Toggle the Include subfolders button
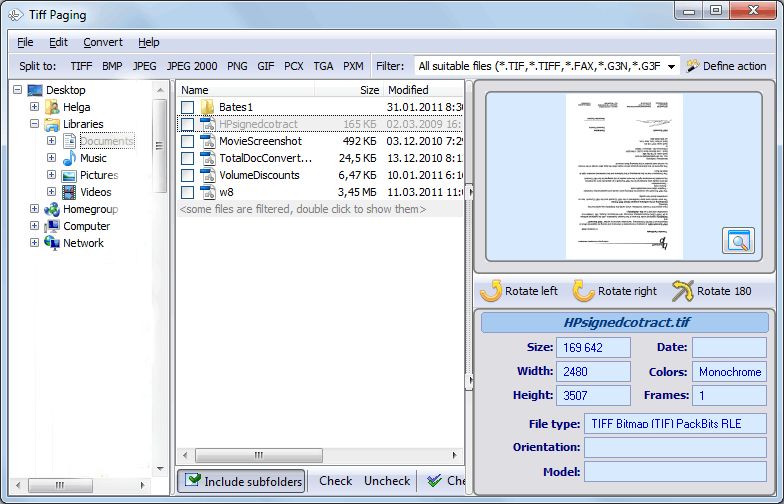This screenshot has height=504, width=784. click(242, 481)
